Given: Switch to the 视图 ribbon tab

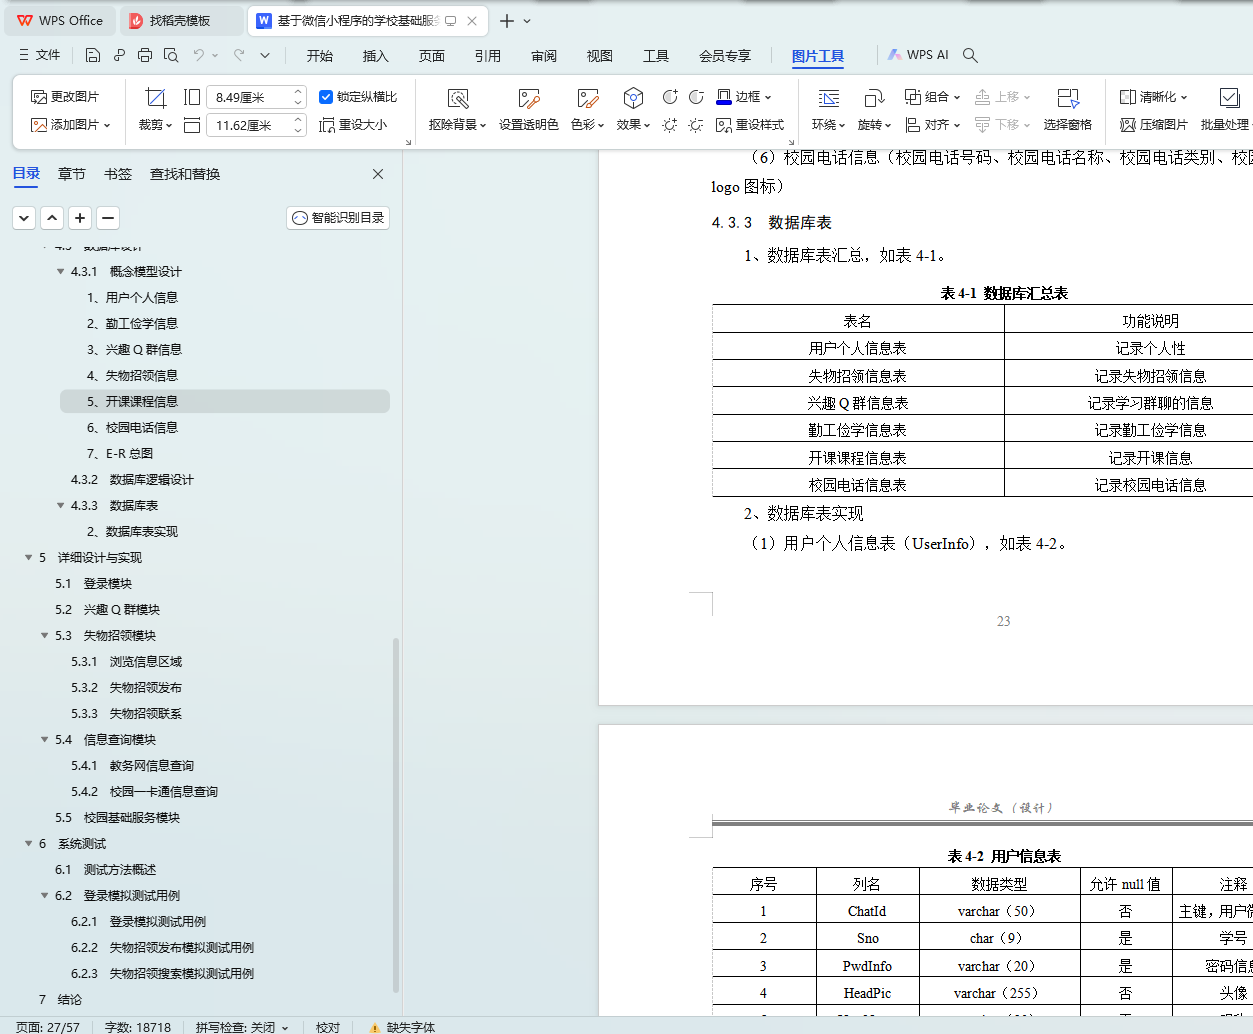Looking at the screenshot, I should [600, 56].
